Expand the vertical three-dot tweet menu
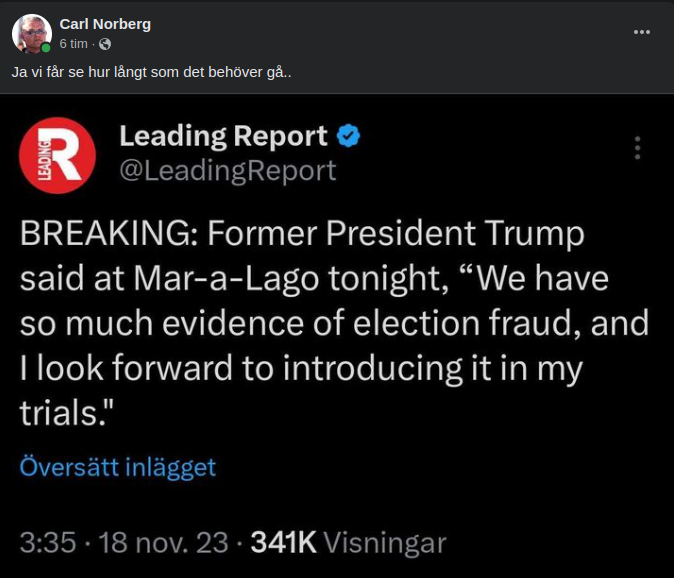The image size is (674, 578). pyautogui.click(x=637, y=148)
